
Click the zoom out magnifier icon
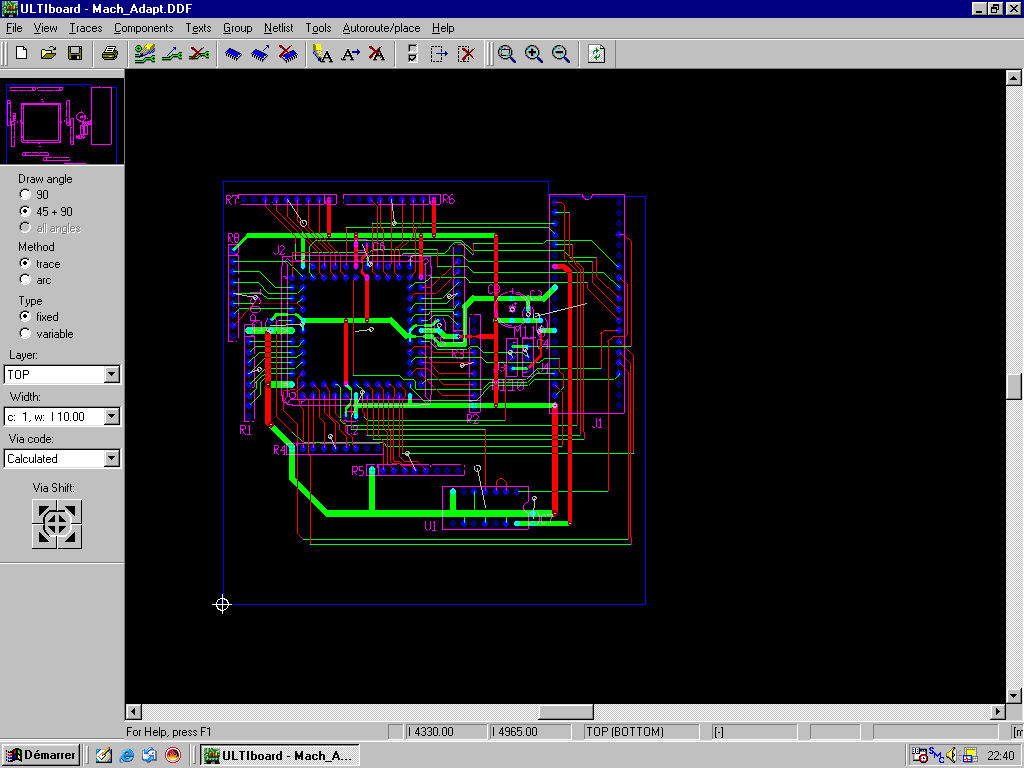[x=561, y=53]
